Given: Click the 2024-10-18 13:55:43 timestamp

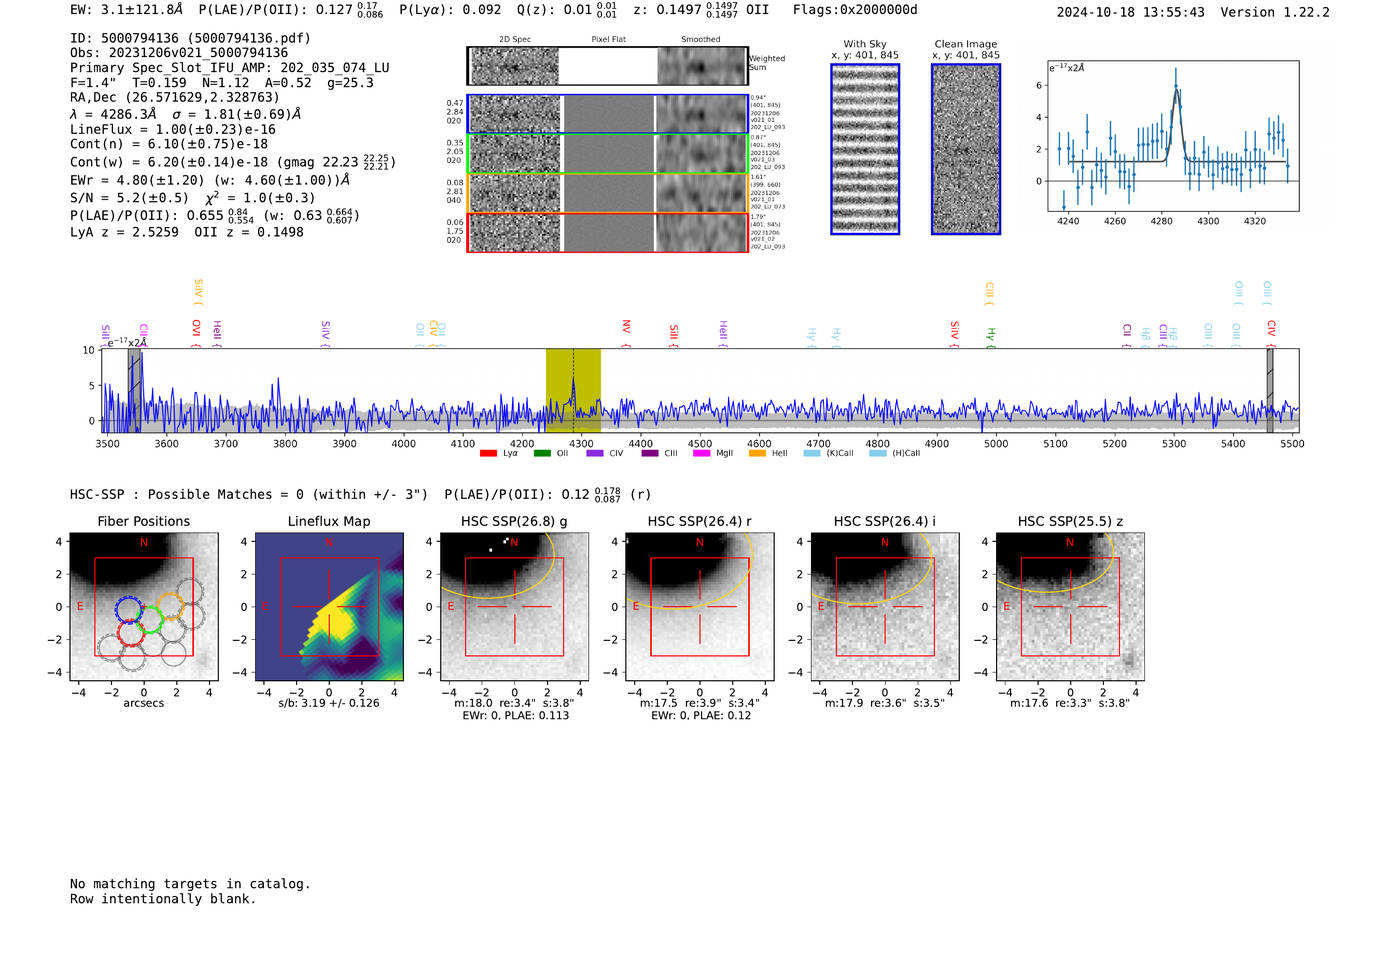Looking at the screenshot, I should 1131,12.
